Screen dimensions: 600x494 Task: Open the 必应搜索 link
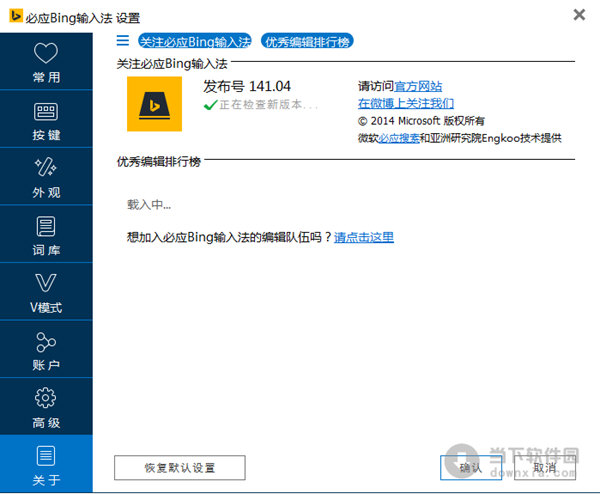pyautogui.click(x=399, y=138)
